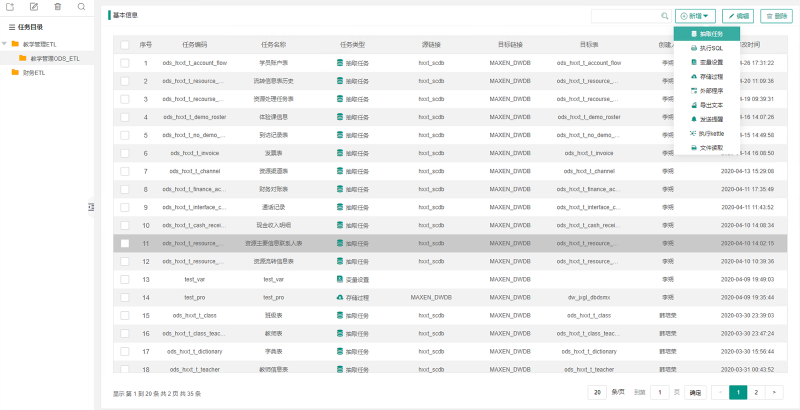Viewport: 800px width, 410px height.
Task: Click the test_pro task code cell
Action: [x=194, y=297]
